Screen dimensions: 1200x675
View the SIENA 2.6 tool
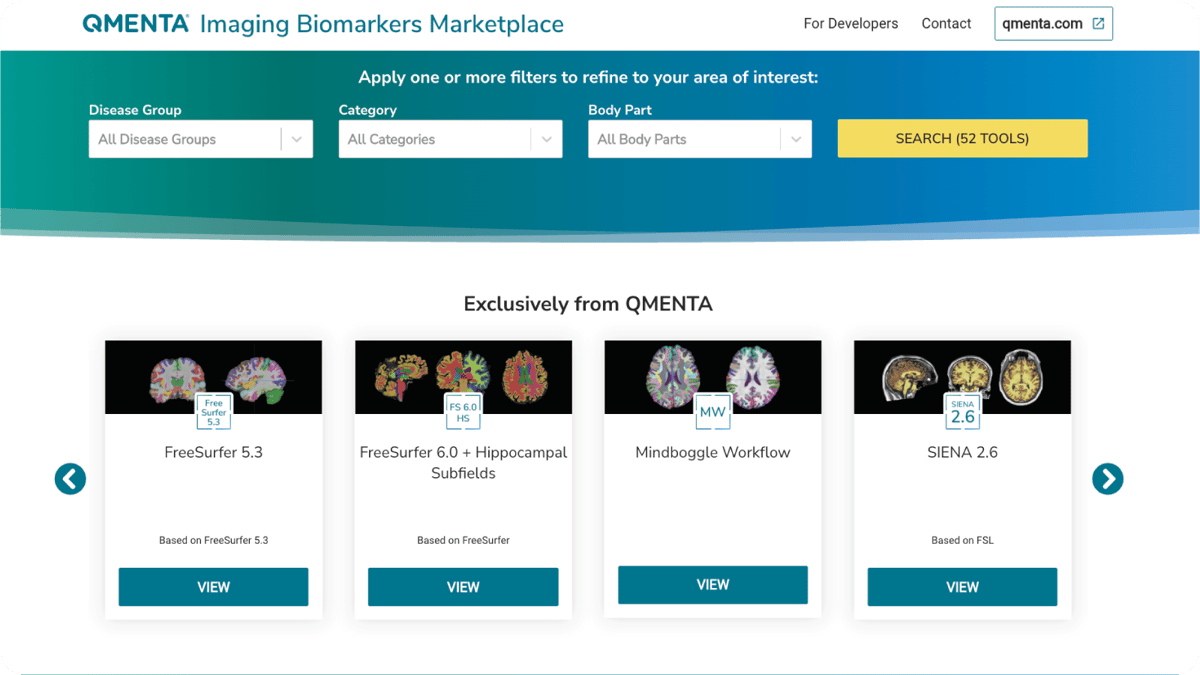tap(962, 587)
